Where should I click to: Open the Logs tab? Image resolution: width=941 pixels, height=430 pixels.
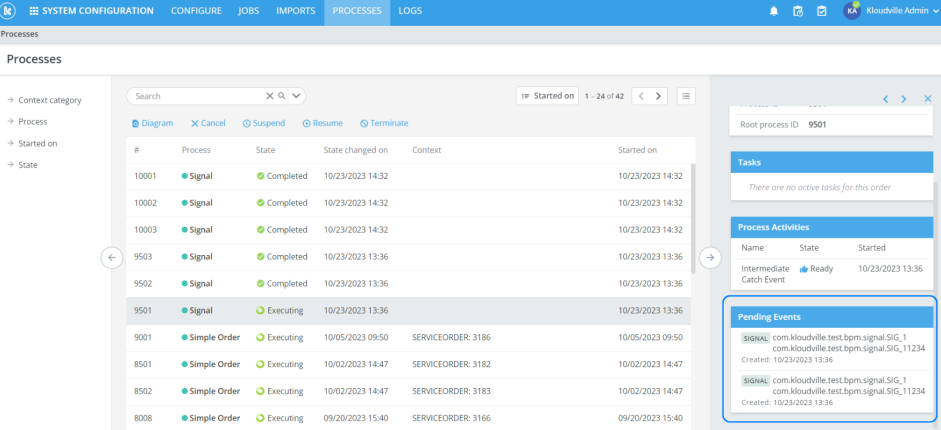point(410,11)
